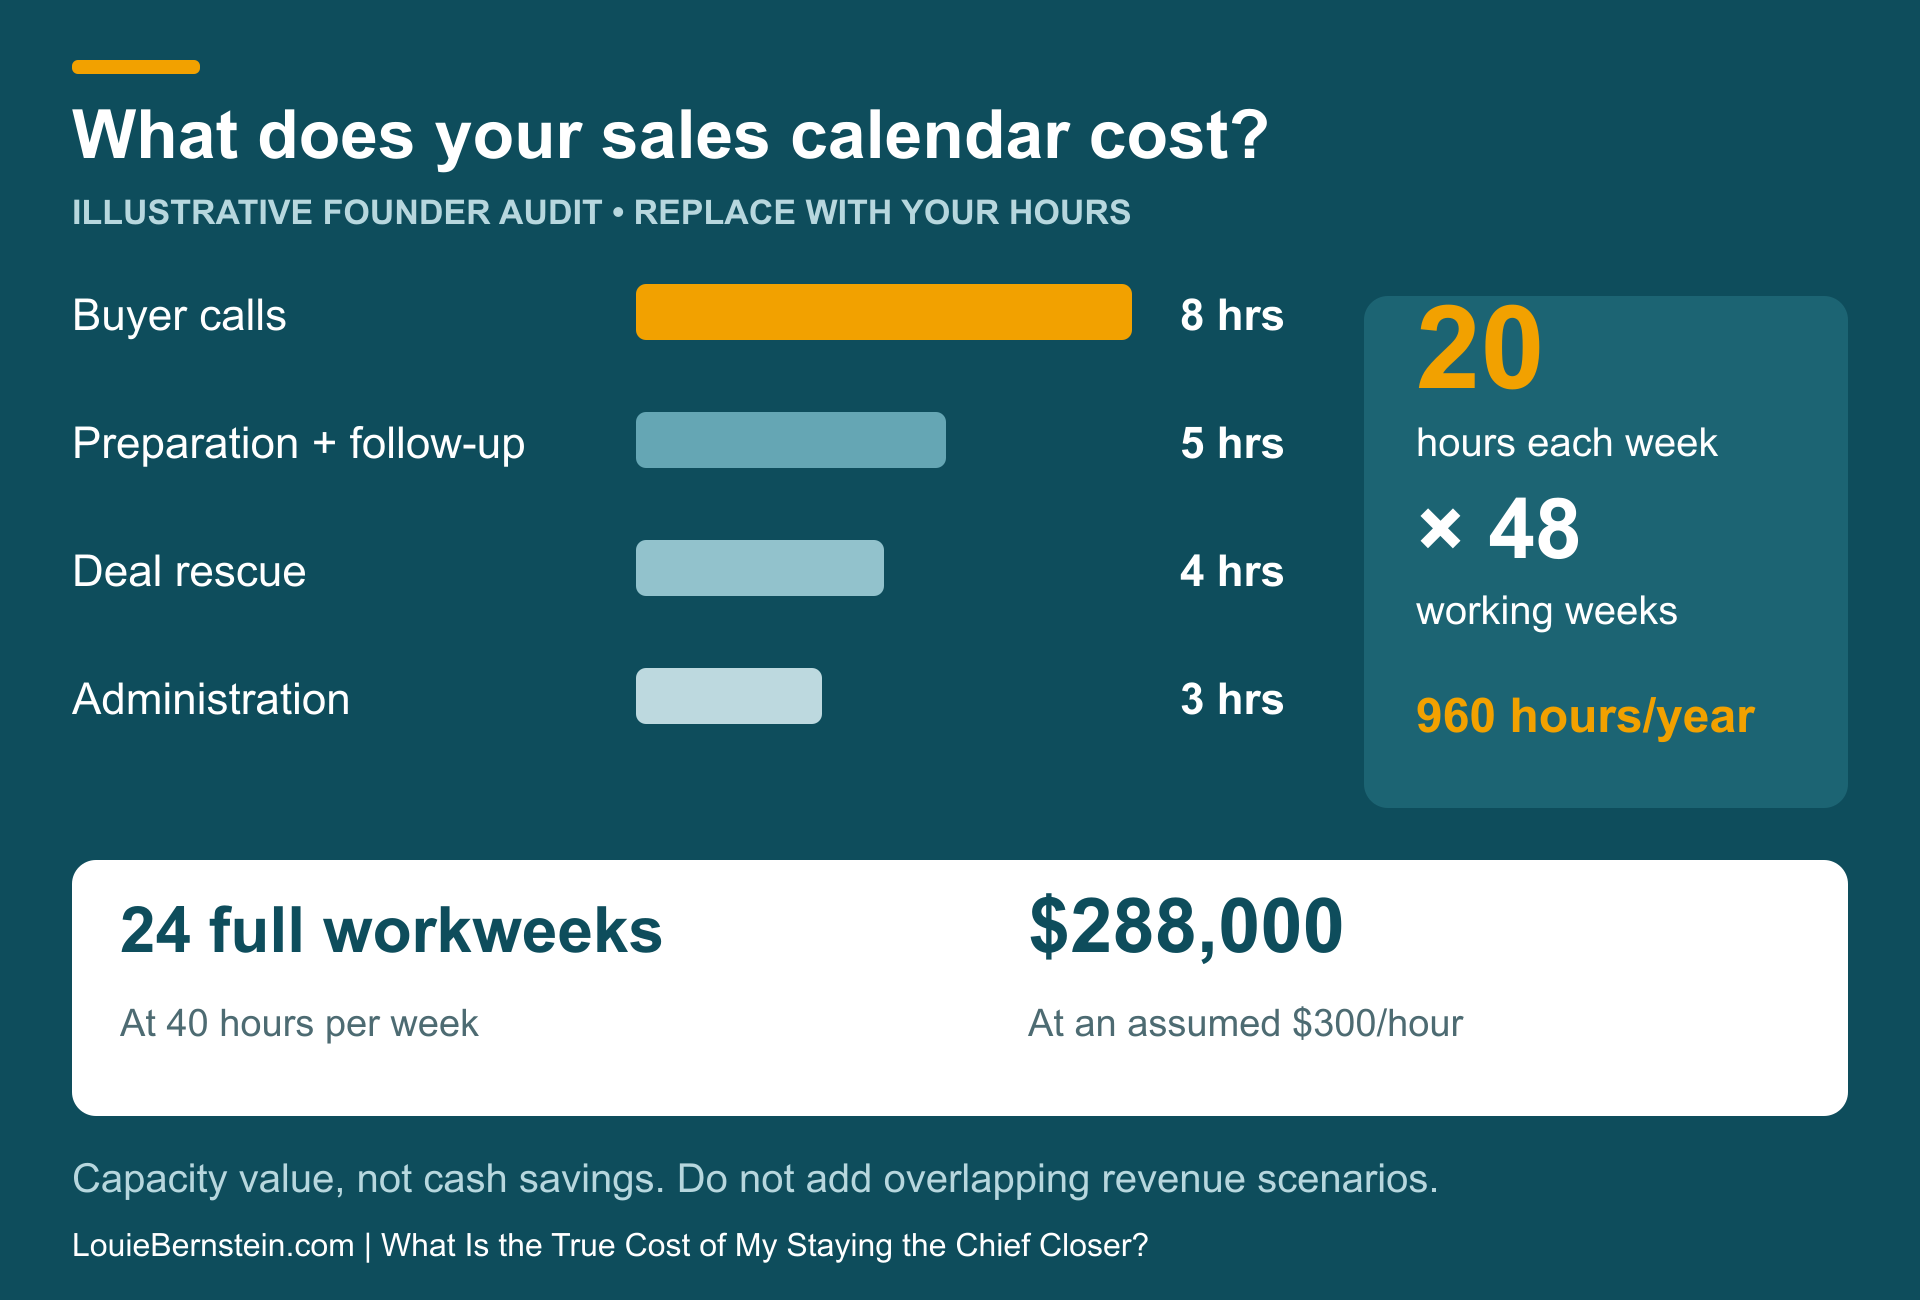Viewport: 1920px width, 1300px height.
Task: Click the Capacity value disclaimer text
Action: tap(755, 1179)
